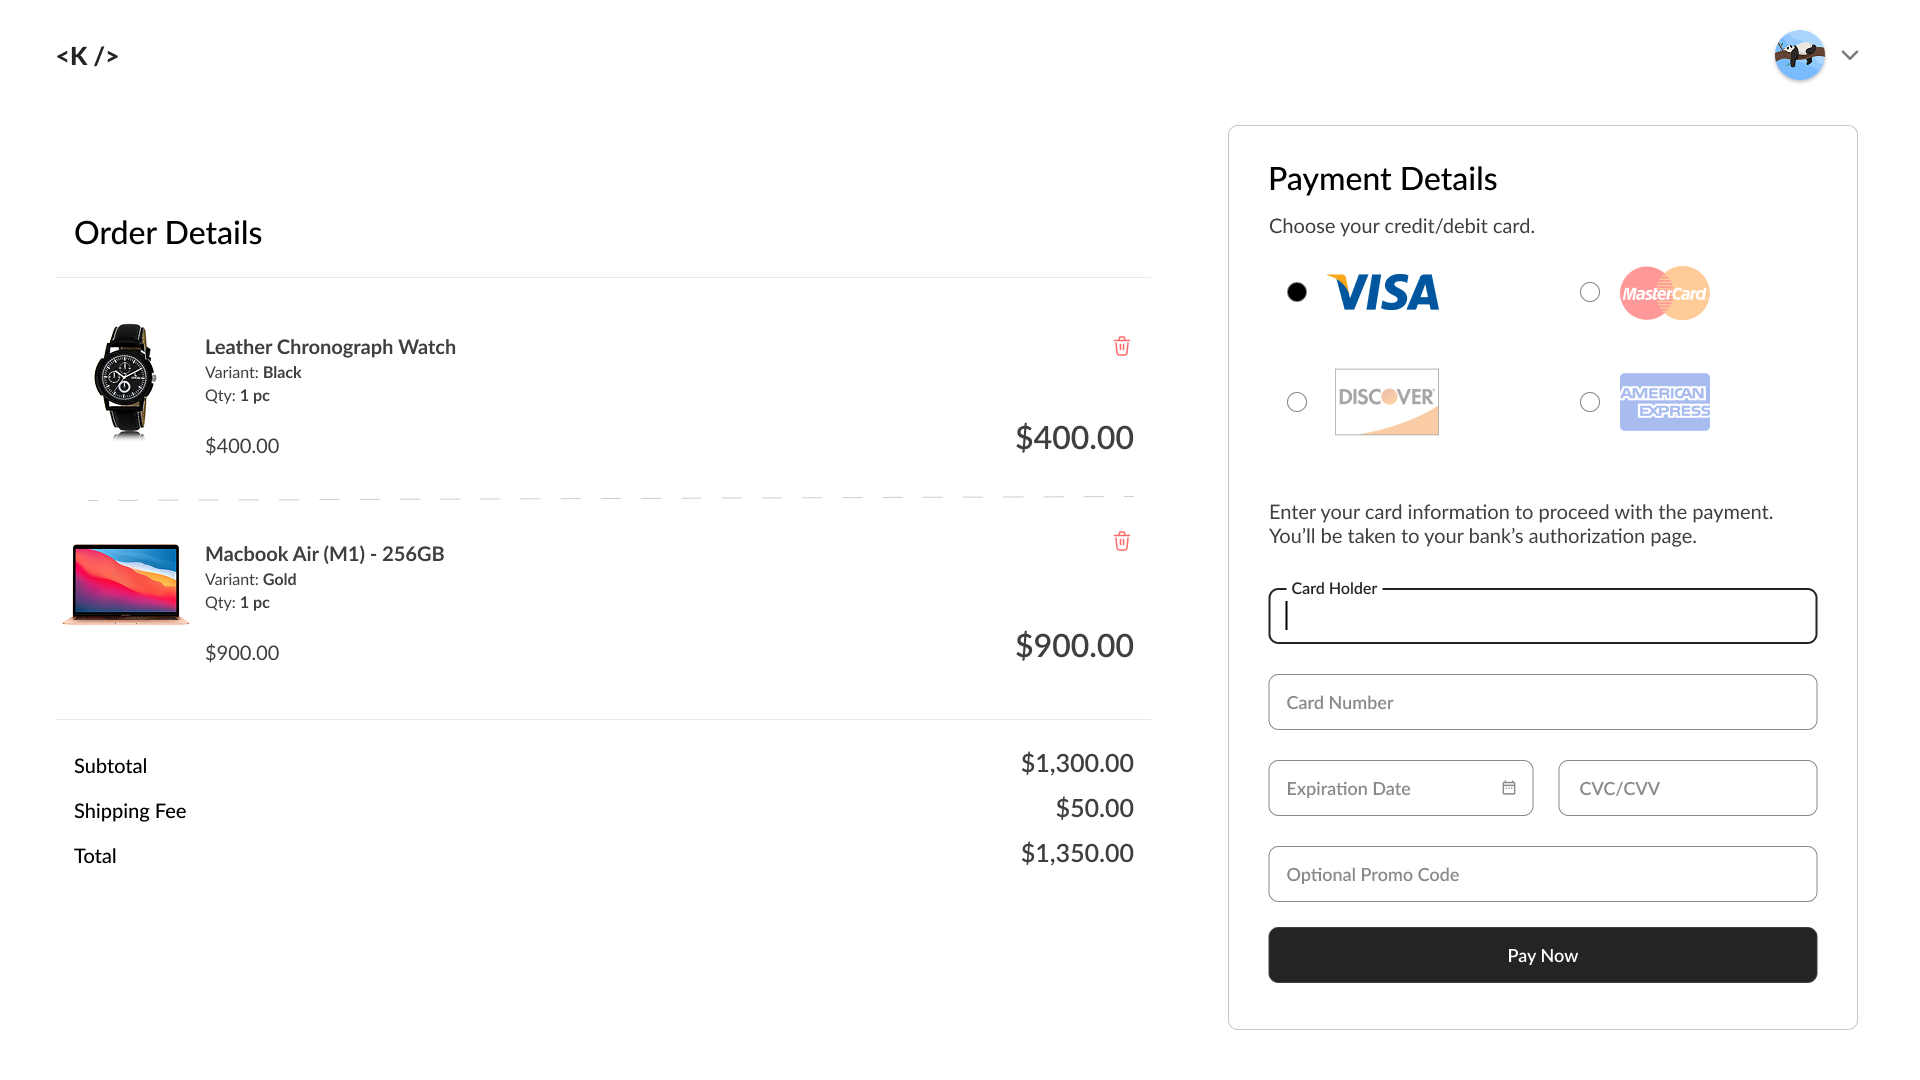Click the <K /> logo
This screenshot has height=1080, width=1920.
(88, 56)
